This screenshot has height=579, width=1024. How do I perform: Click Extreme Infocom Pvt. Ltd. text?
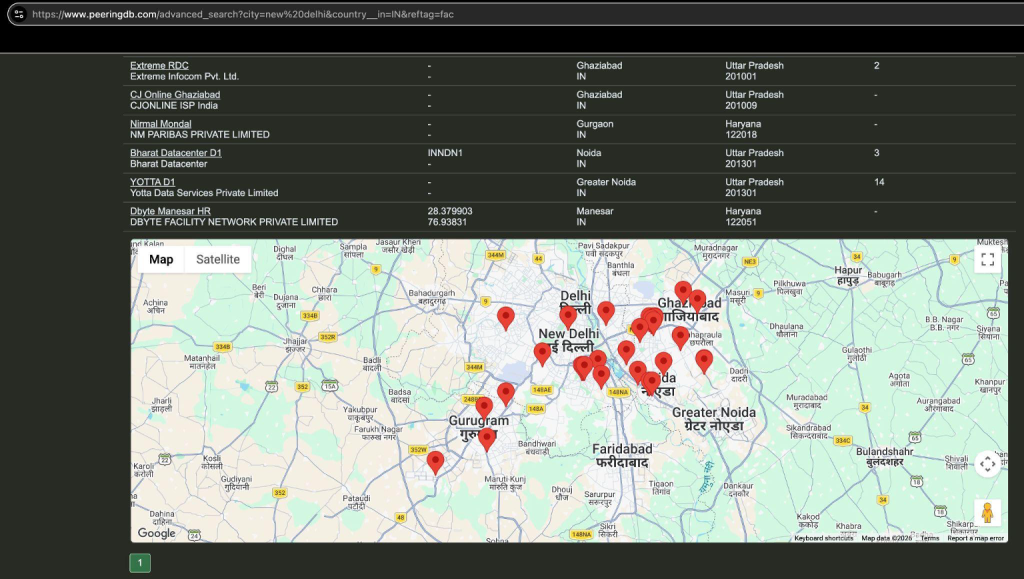click(x=184, y=76)
